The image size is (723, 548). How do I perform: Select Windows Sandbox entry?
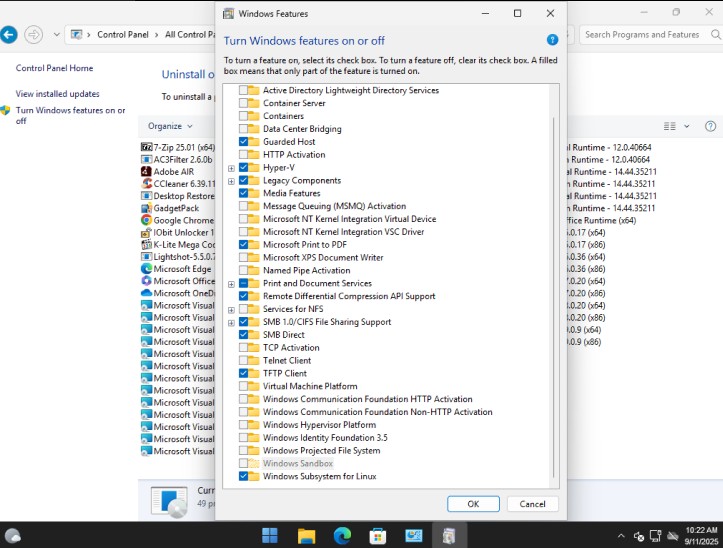click(x=298, y=463)
